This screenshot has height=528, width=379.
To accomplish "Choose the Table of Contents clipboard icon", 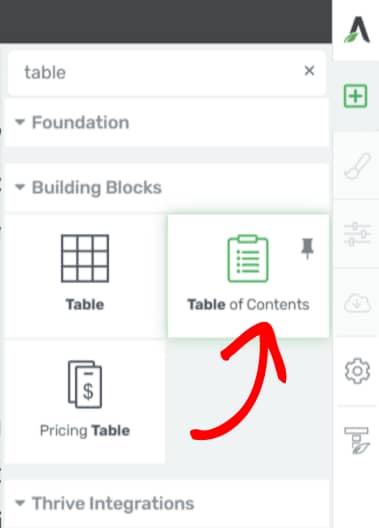I will 248,258.
